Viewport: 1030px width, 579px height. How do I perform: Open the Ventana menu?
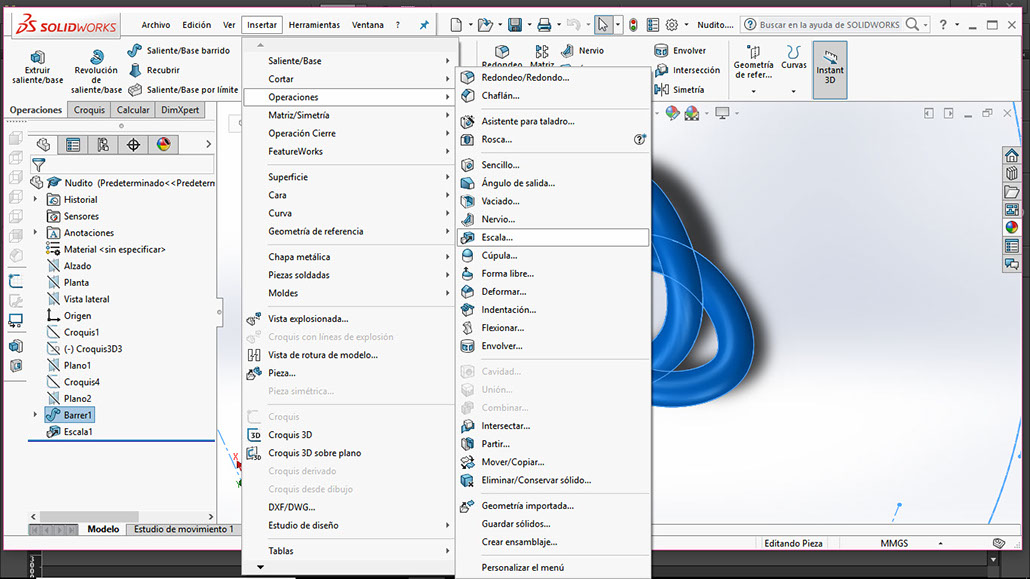367,25
